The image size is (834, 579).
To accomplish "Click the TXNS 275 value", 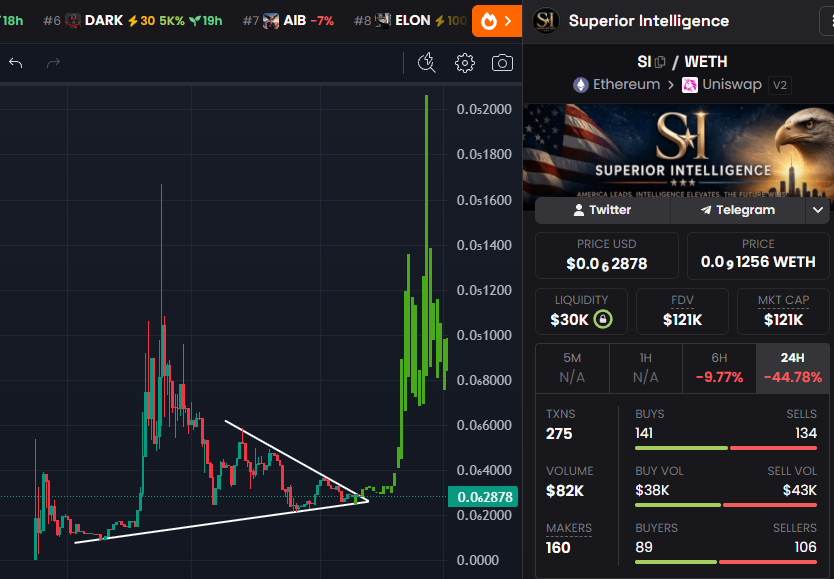I will 559,434.
